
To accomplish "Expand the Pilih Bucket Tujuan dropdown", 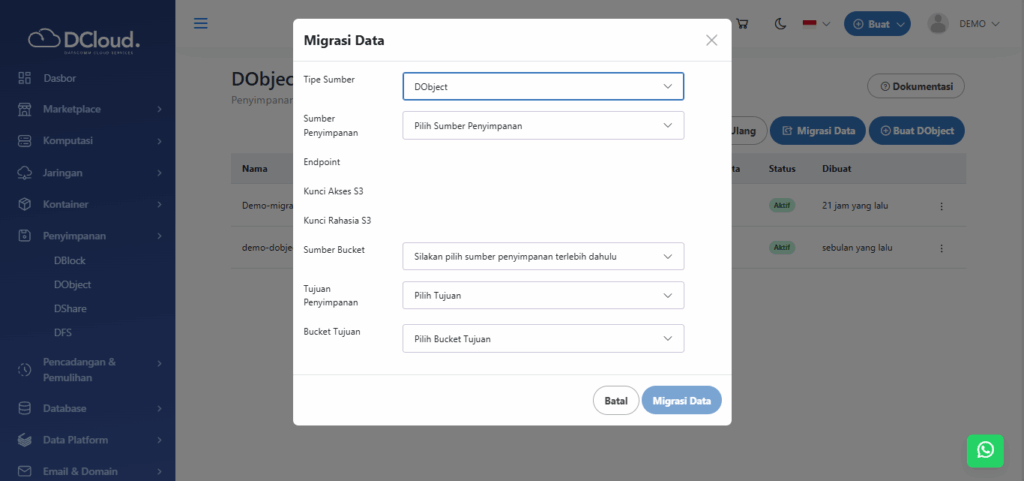I will [x=543, y=339].
